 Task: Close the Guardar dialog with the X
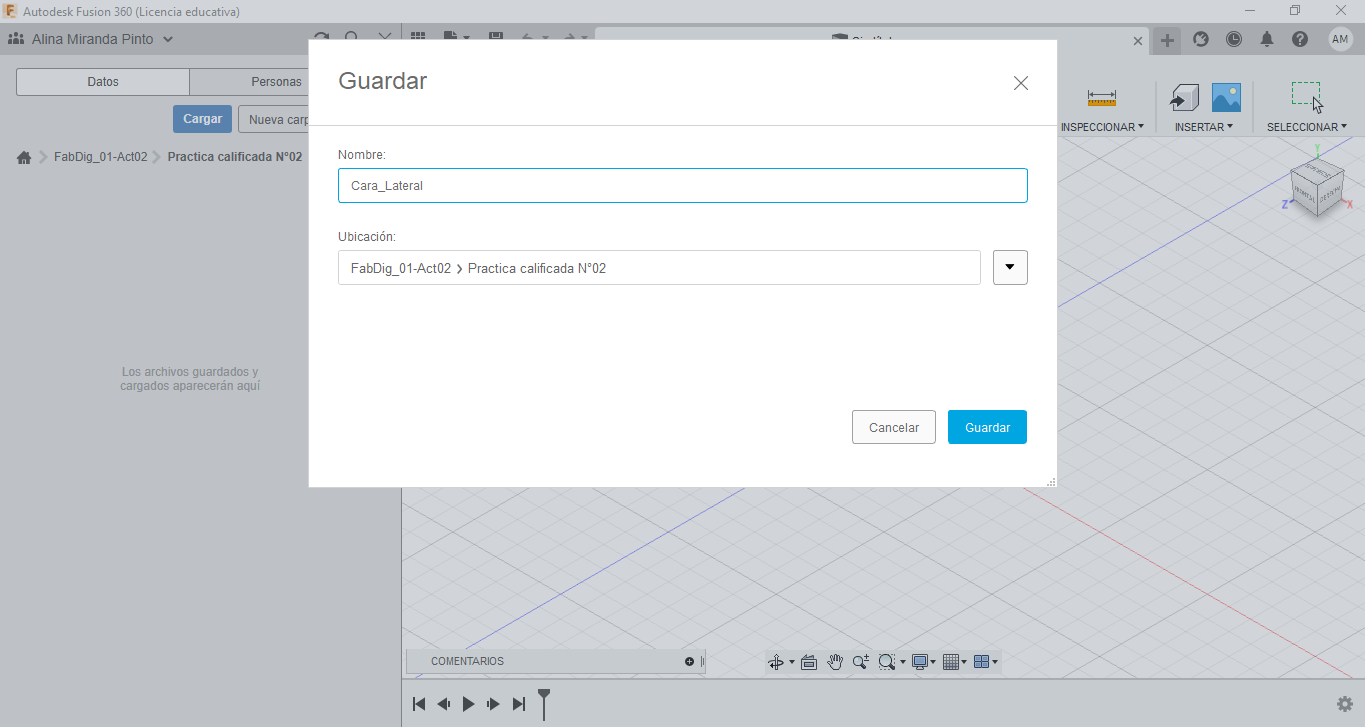coord(1021,83)
